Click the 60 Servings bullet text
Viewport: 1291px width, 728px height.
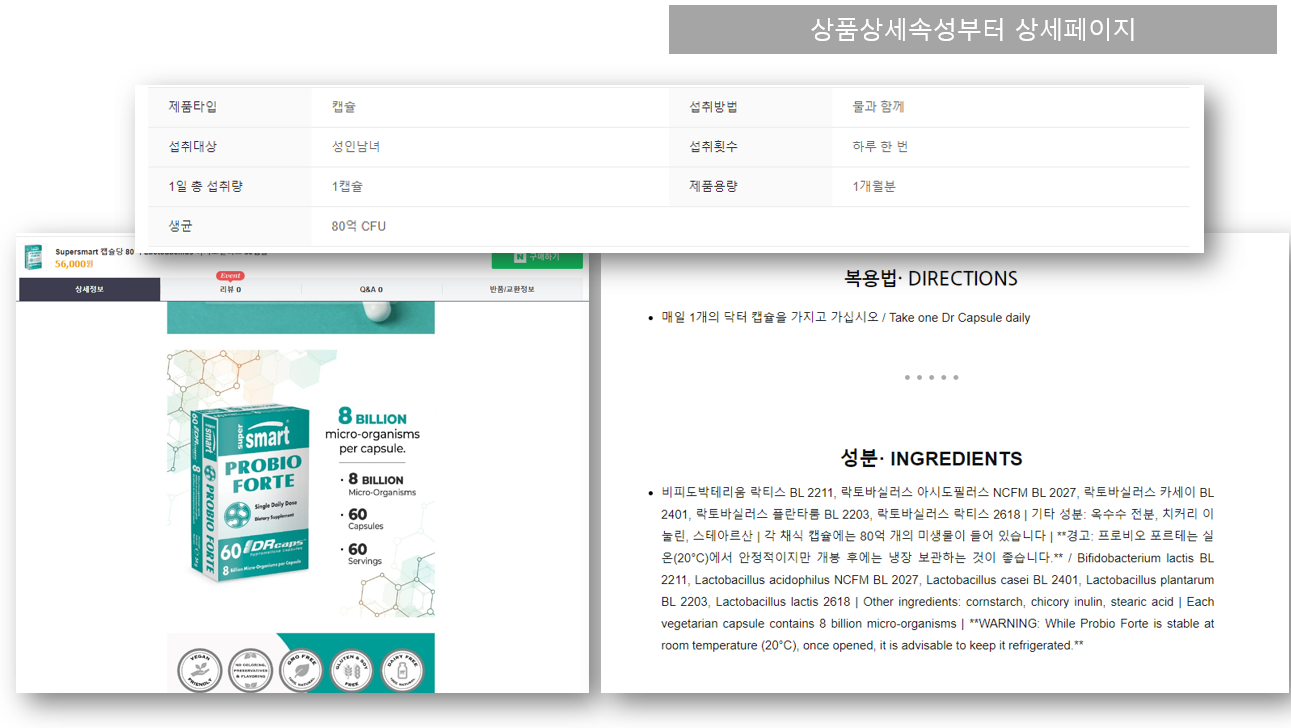(x=365, y=554)
